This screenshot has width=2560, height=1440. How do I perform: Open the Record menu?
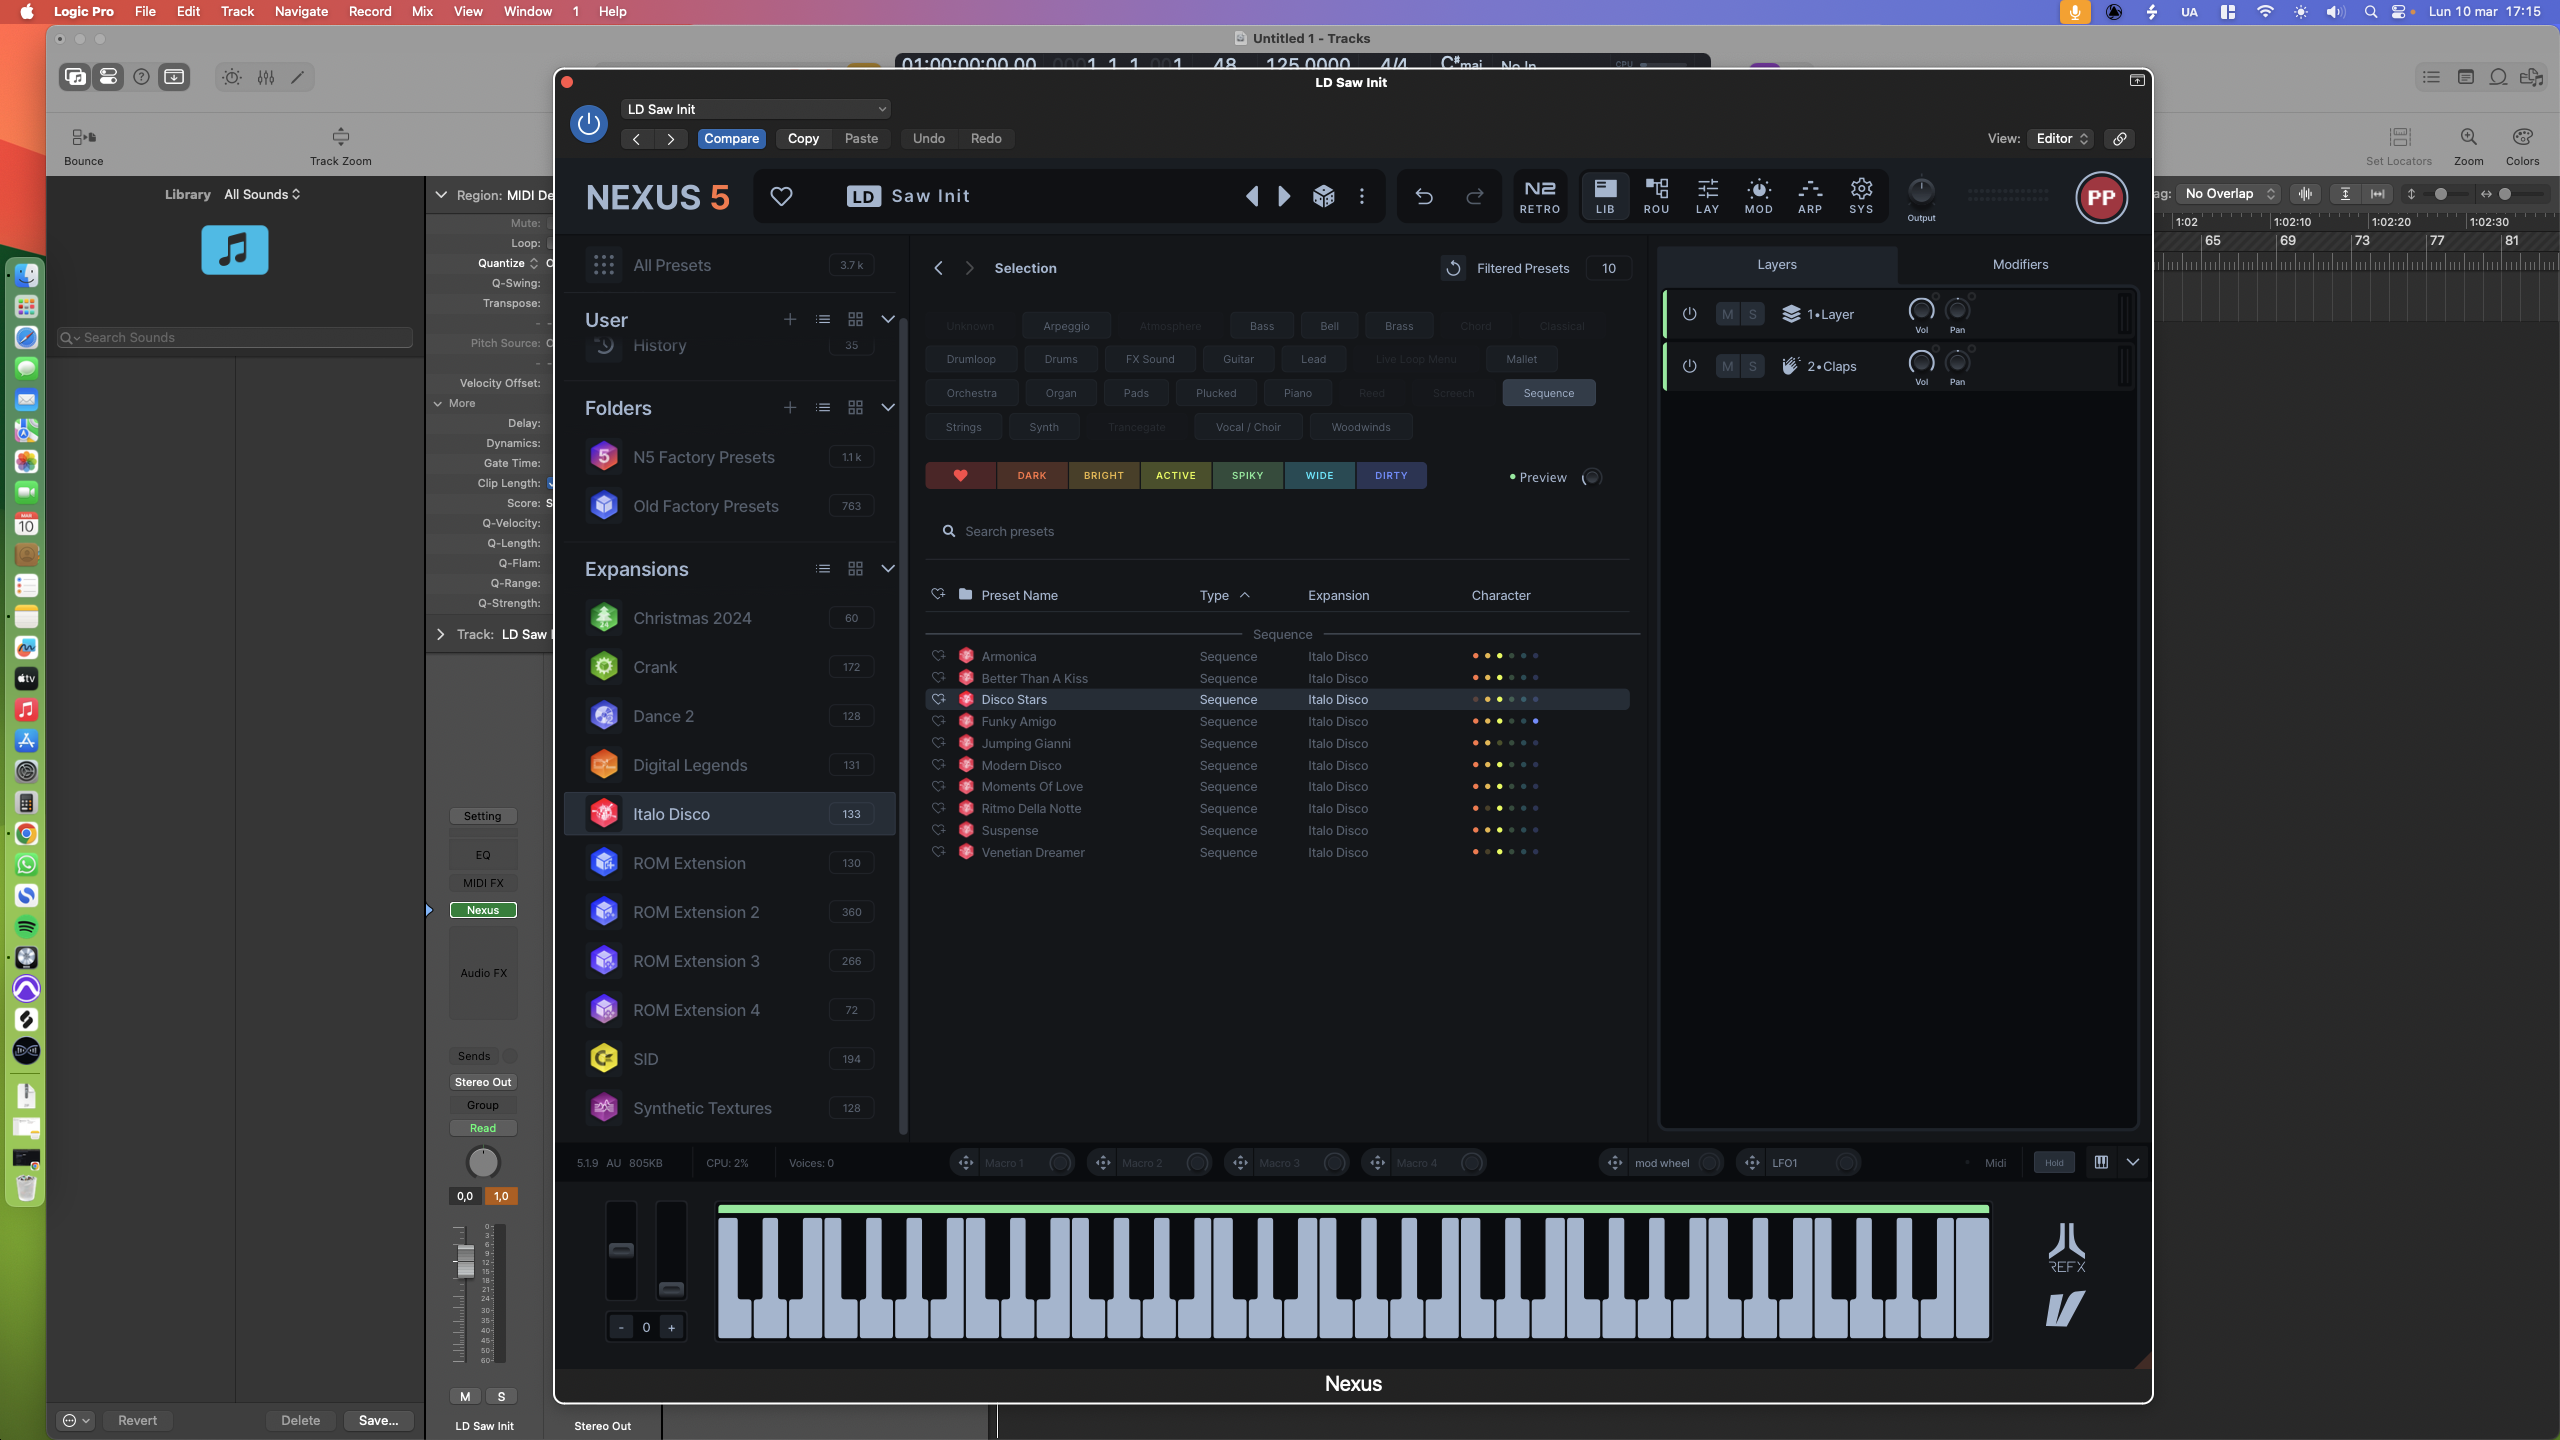click(370, 11)
